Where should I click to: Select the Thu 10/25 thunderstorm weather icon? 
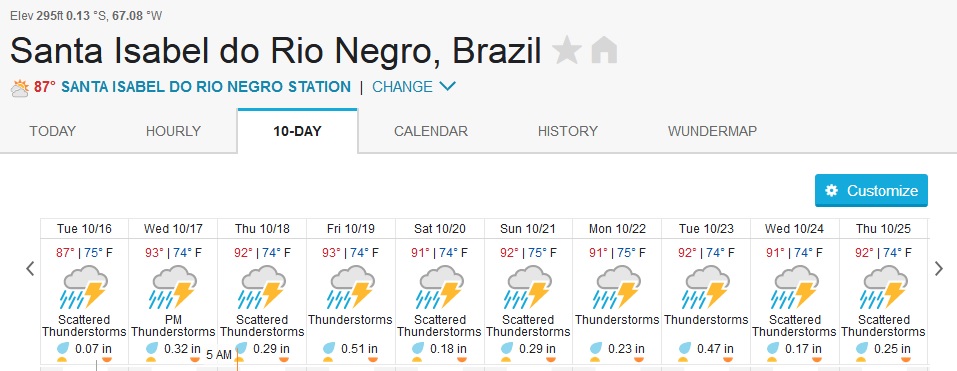click(x=883, y=287)
